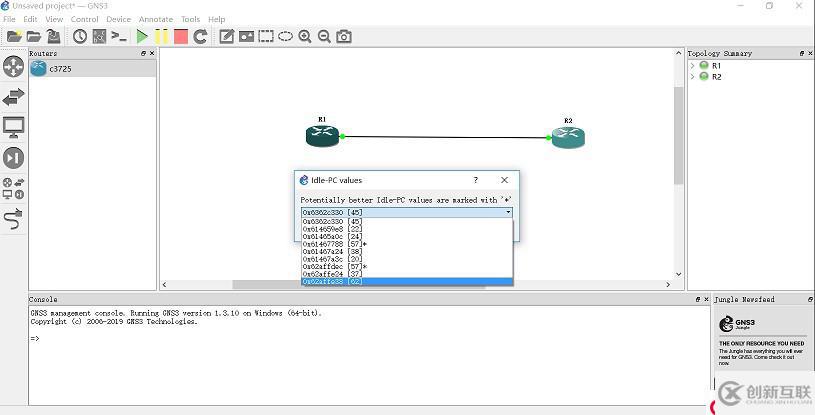815x415 pixels.
Task: Open the Control menu
Action: (x=84, y=19)
